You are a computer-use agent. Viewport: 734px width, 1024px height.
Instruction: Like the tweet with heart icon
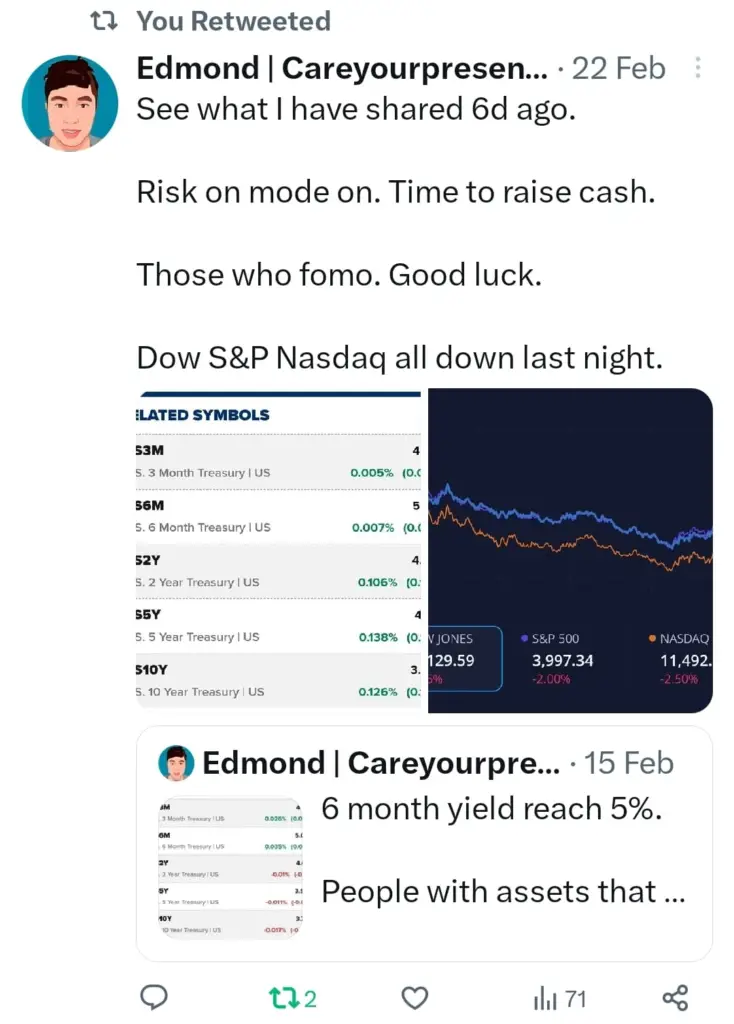(414, 998)
